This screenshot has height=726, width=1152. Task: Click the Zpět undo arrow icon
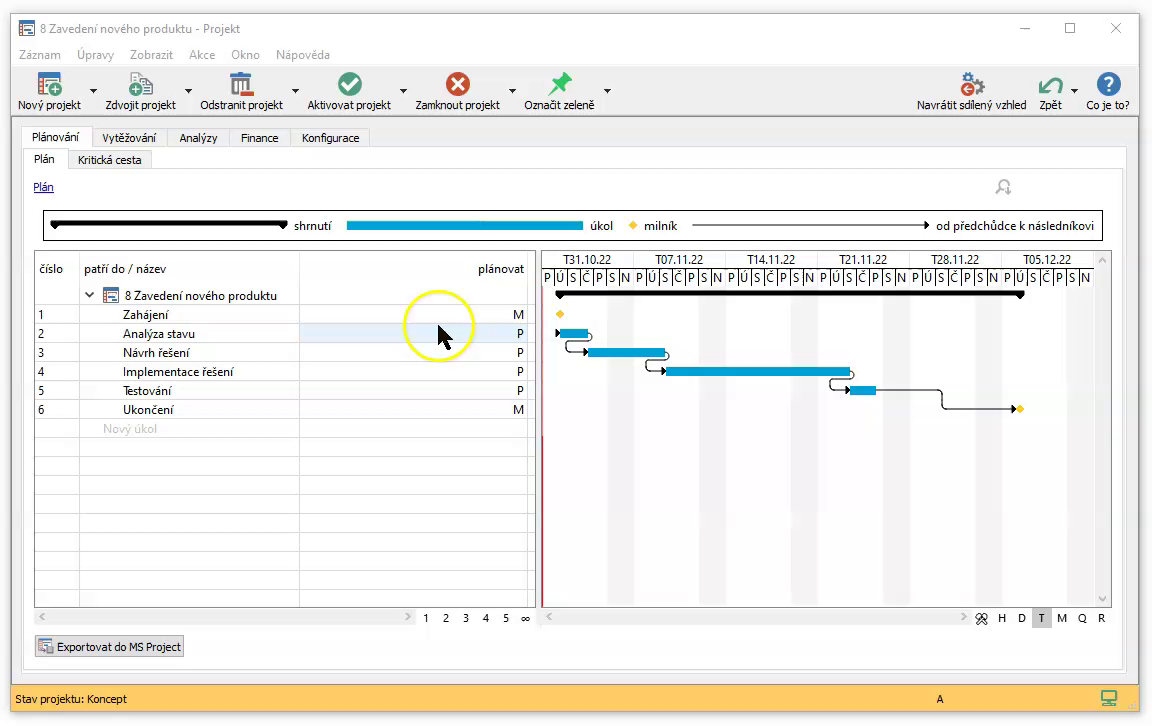coord(1050,85)
